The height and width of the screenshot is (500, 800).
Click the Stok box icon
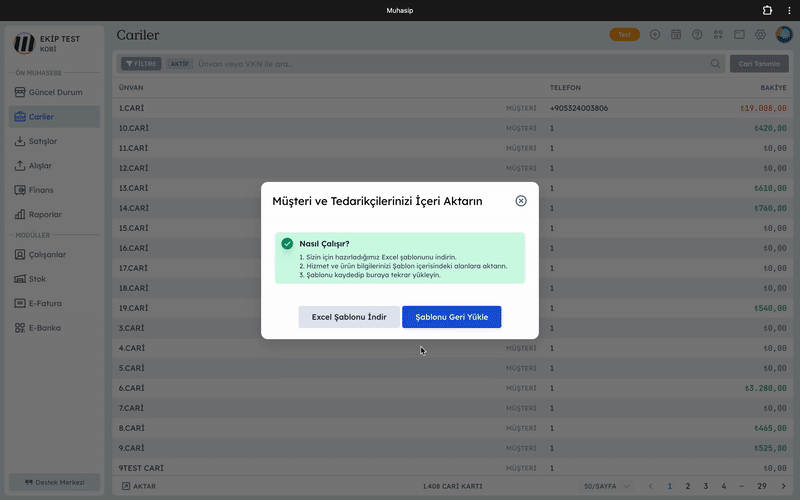coord(20,279)
